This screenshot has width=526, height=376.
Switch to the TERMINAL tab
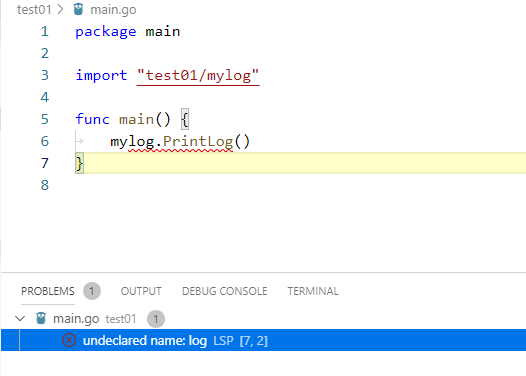[313, 291]
